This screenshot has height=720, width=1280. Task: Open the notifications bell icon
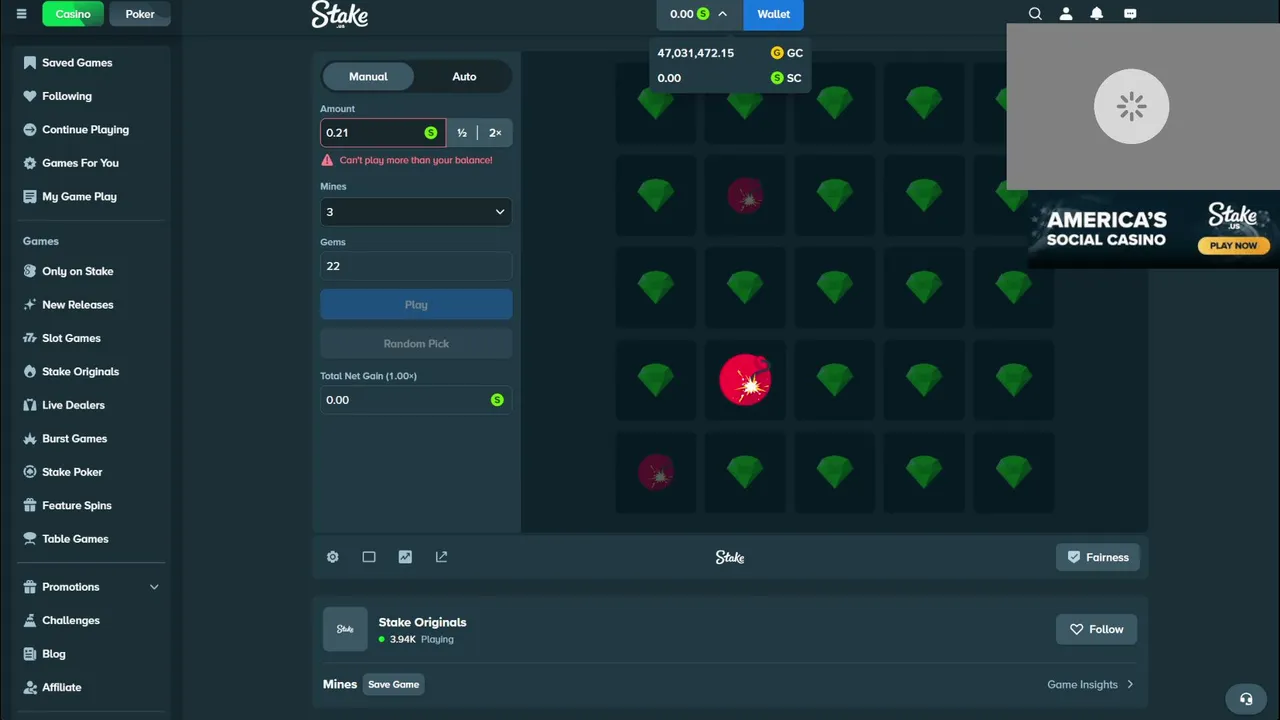click(1097, 14)
